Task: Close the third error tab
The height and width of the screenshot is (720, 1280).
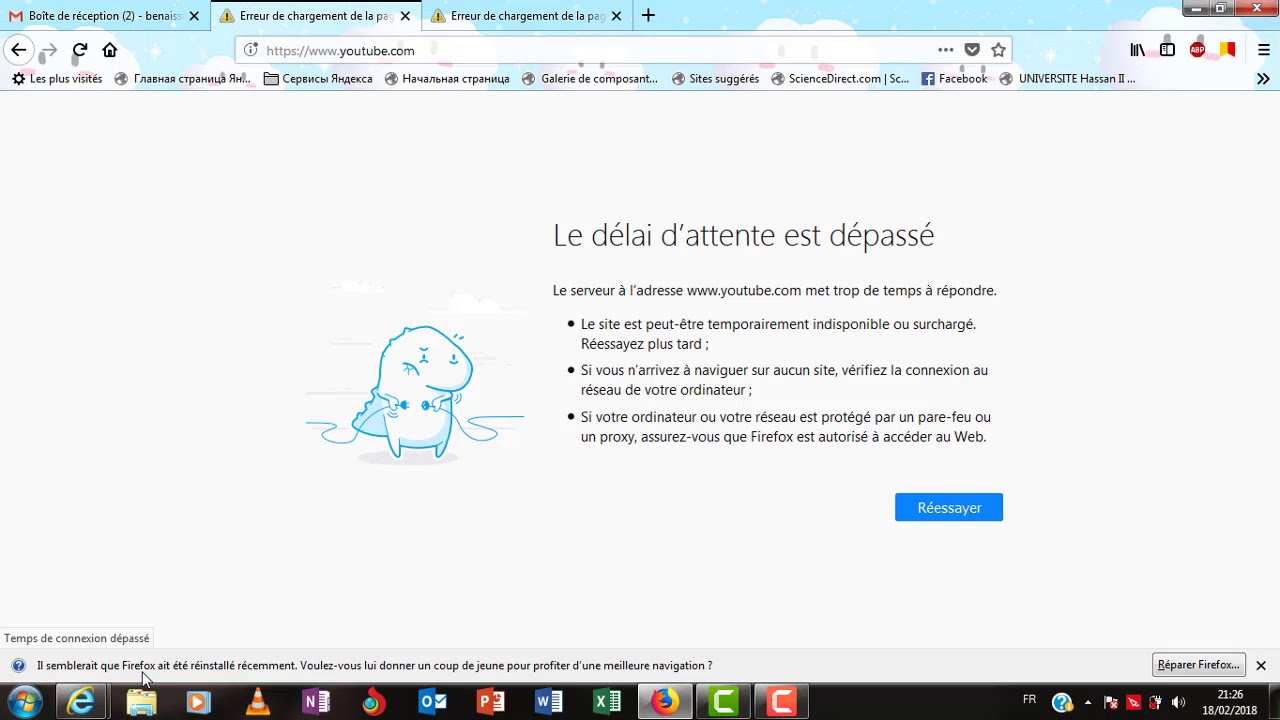Action: (x=616, y=16)
